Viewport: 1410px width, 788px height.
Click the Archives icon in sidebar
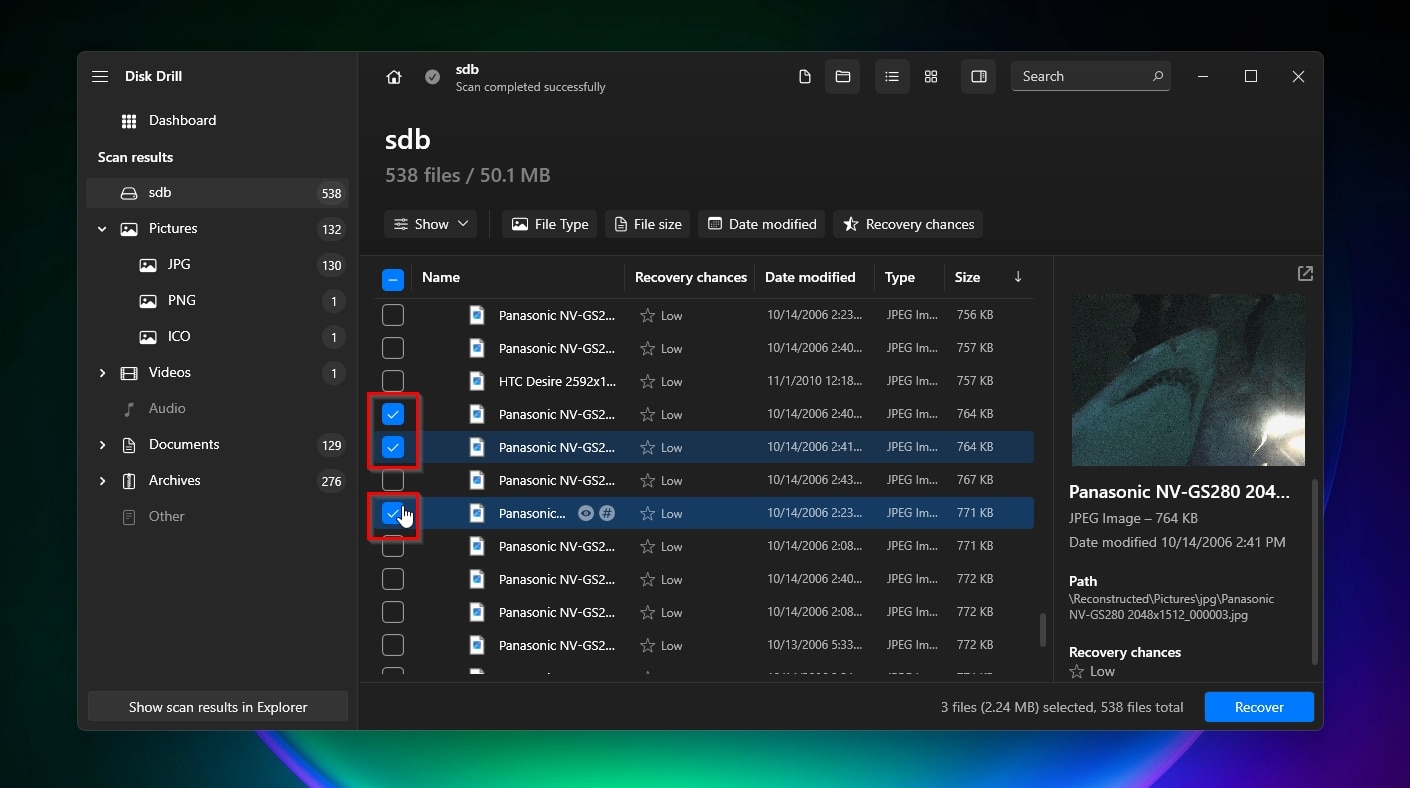[129, 481]
